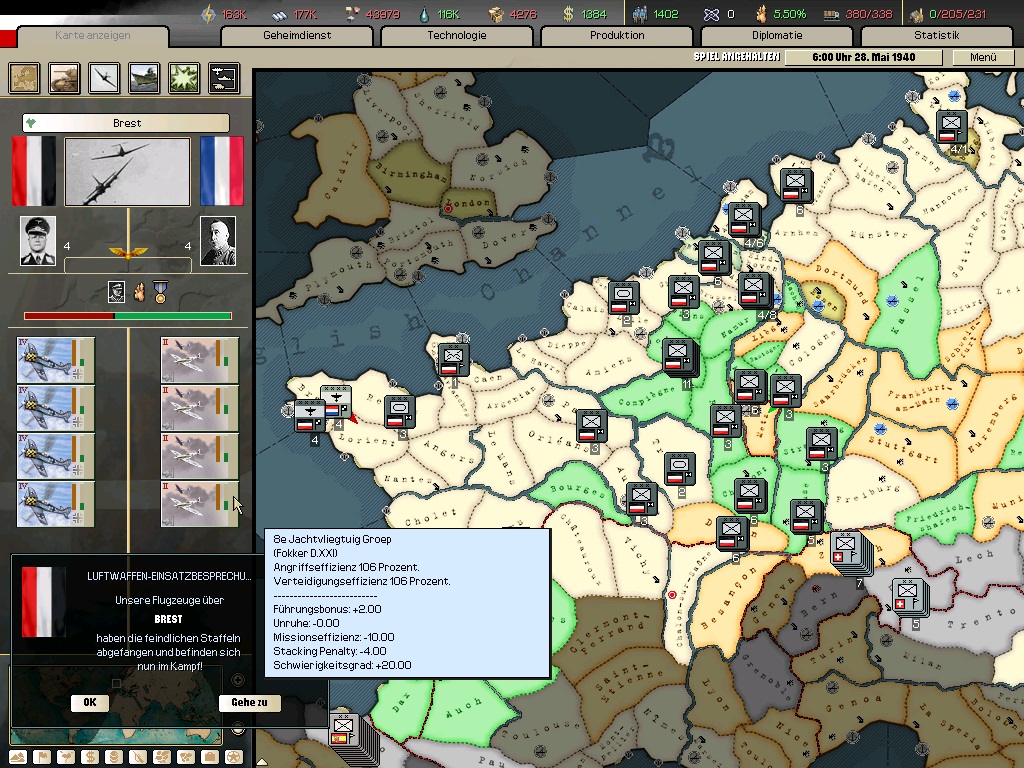1024x768 pixels.
Task: Open the naval units list (warship icon)
Action: pos(144,78)
